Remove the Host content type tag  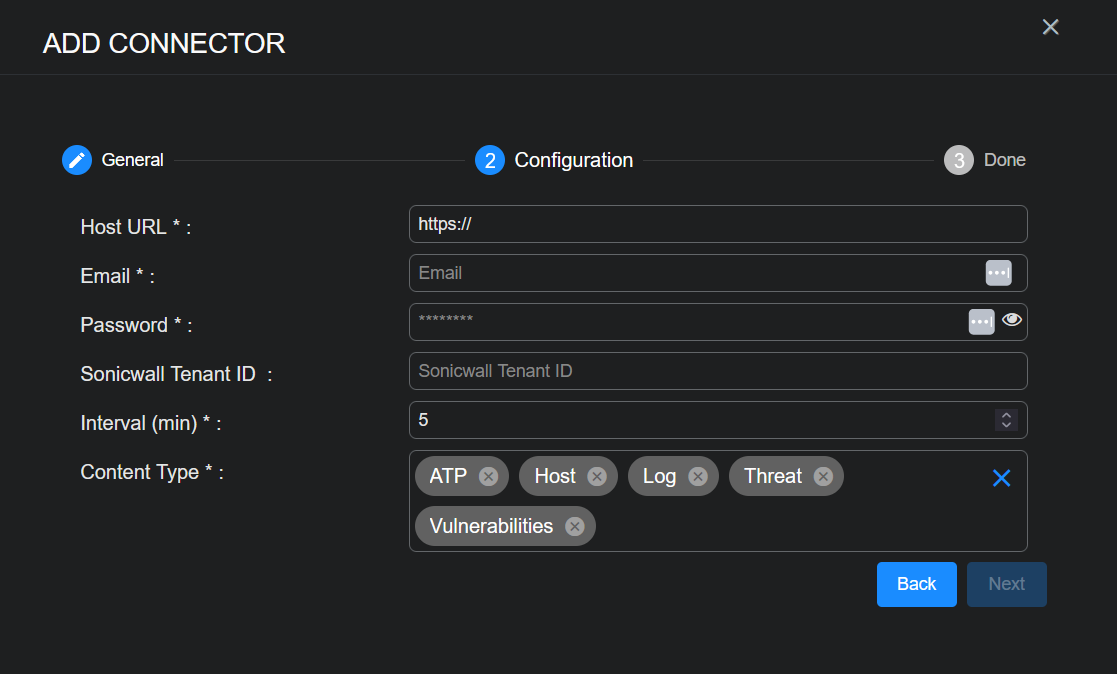[597, 476]
